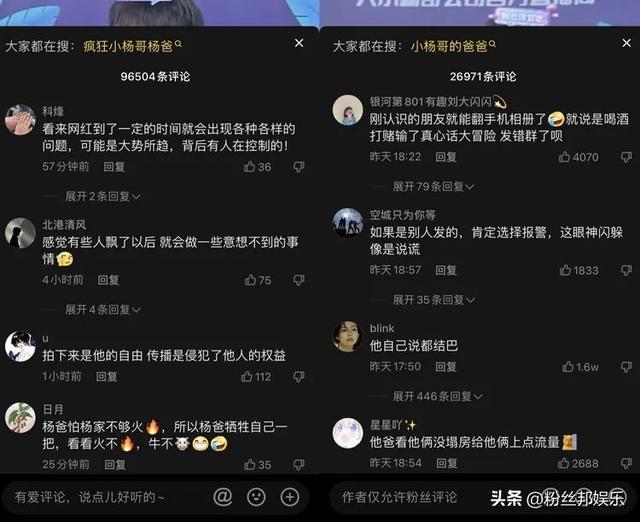Image resolution: width=640 pixels, height=522 pixels.
Task: Tap the @ mention icon in comment bar
Action: click(x=223, y=497)
